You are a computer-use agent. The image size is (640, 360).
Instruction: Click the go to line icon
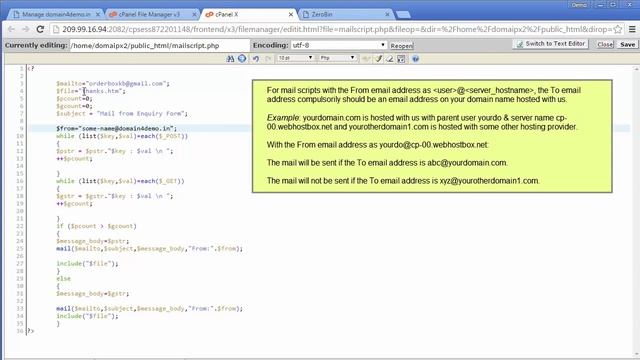click(x=242, y=58)
